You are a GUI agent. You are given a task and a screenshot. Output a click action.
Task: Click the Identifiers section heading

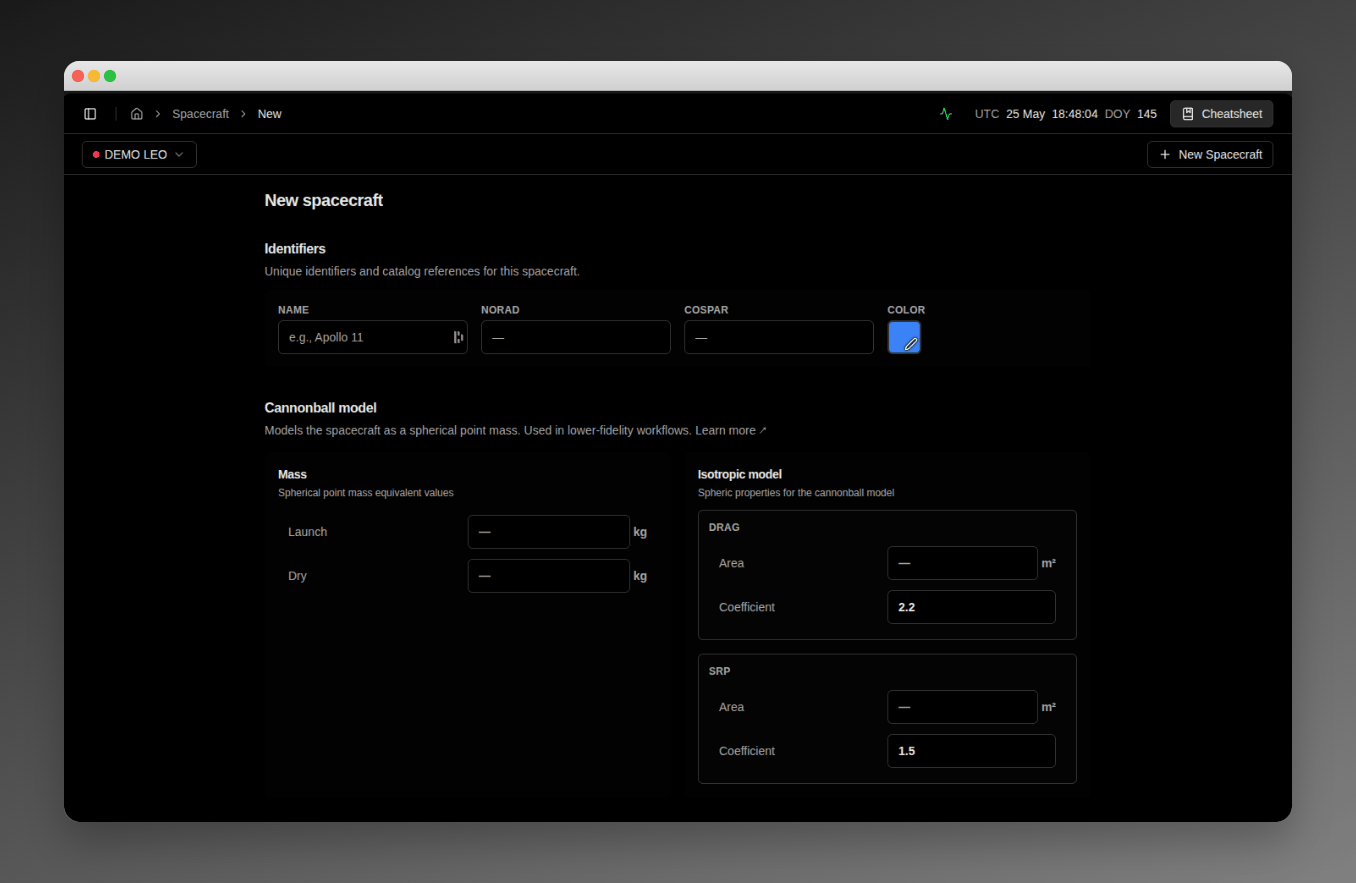(x=295, y=249)
